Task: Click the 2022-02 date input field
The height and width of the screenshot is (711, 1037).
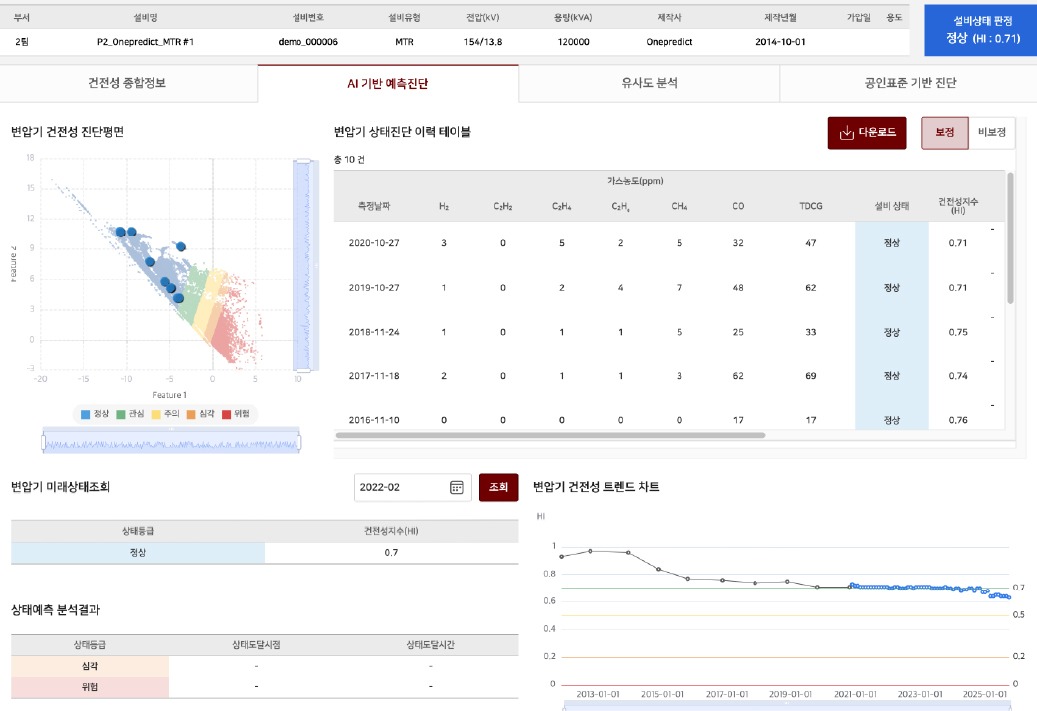Action: [412, 487]
